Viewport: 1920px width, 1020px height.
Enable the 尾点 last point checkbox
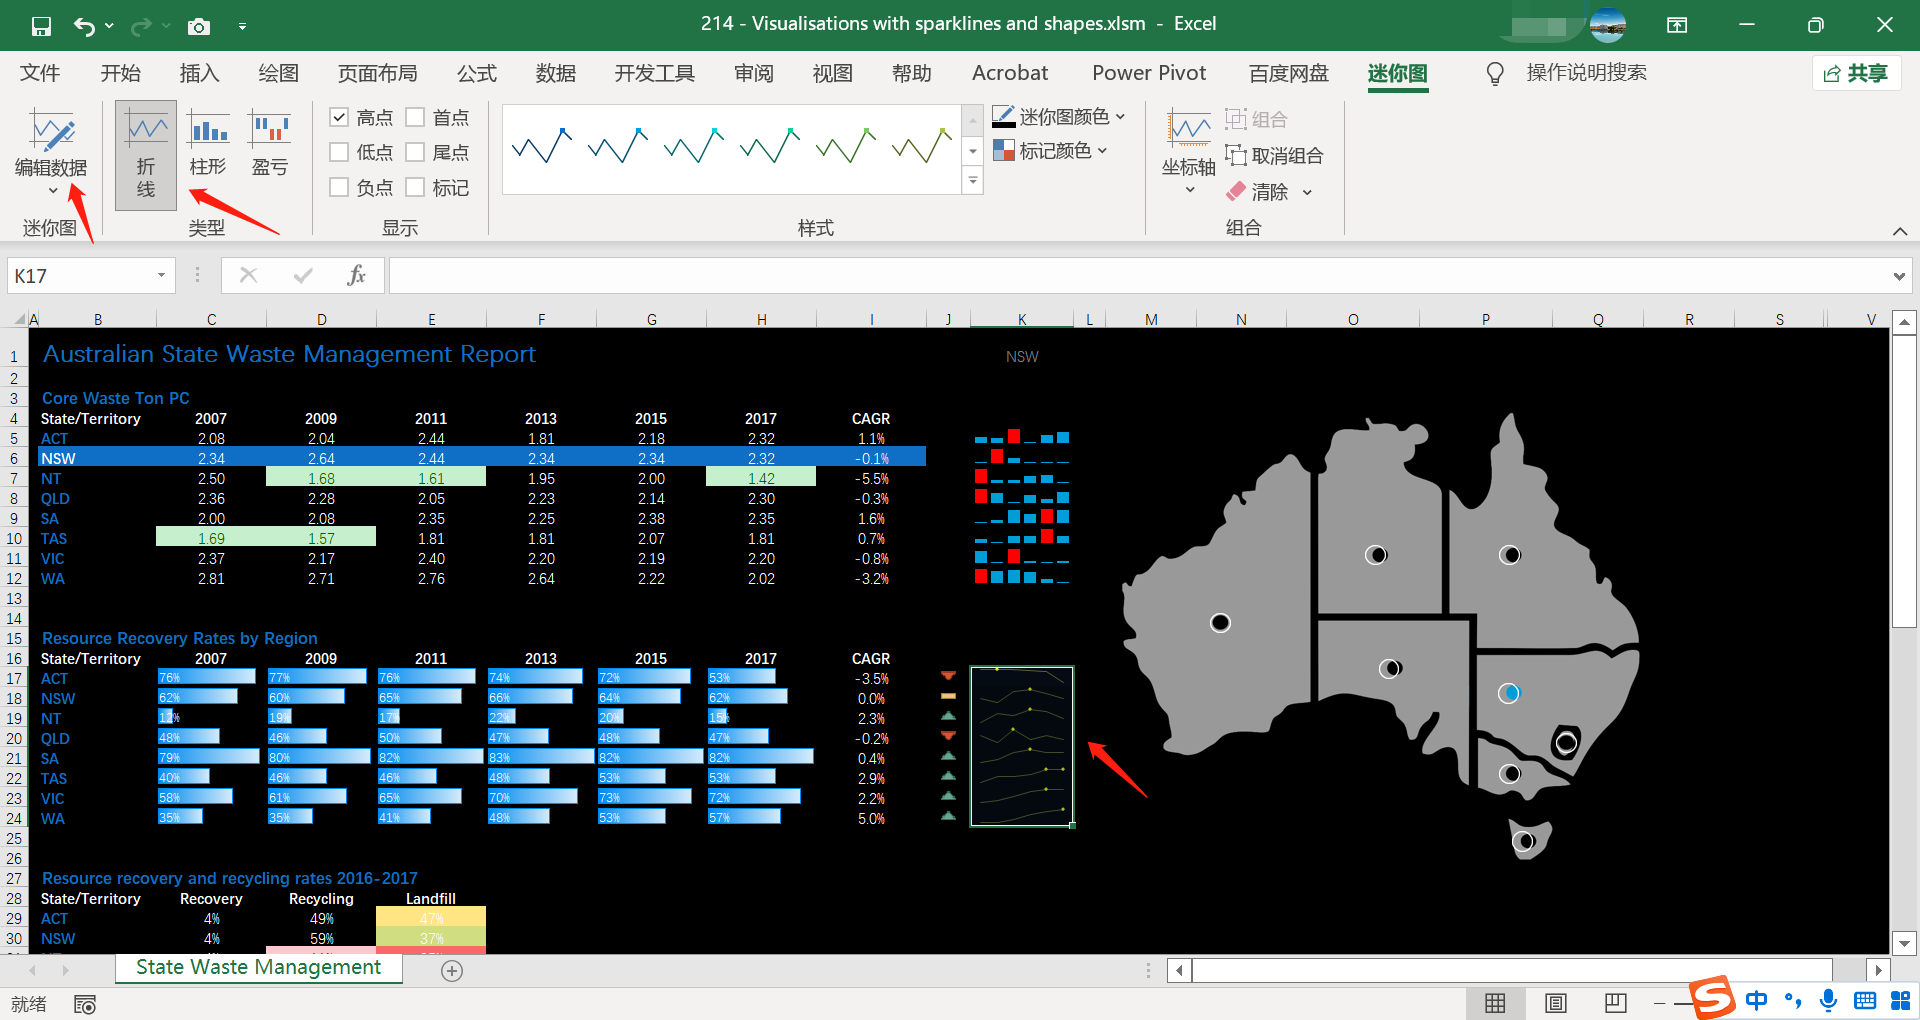(415, 152)
